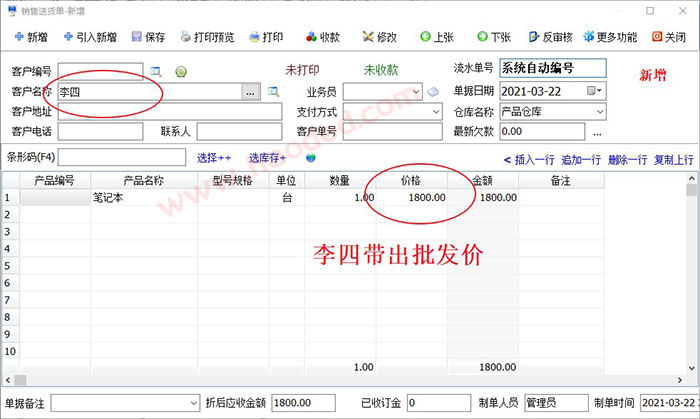
Task: Select the price cell 1800.00 in row 1
Action: [x=411, y=198]
